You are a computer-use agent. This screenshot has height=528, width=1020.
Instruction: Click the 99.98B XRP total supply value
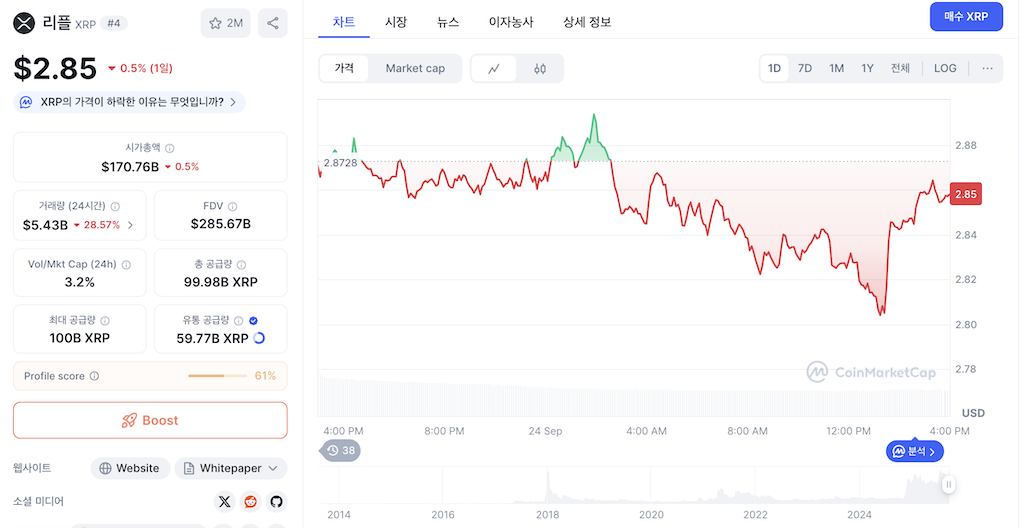221,282
